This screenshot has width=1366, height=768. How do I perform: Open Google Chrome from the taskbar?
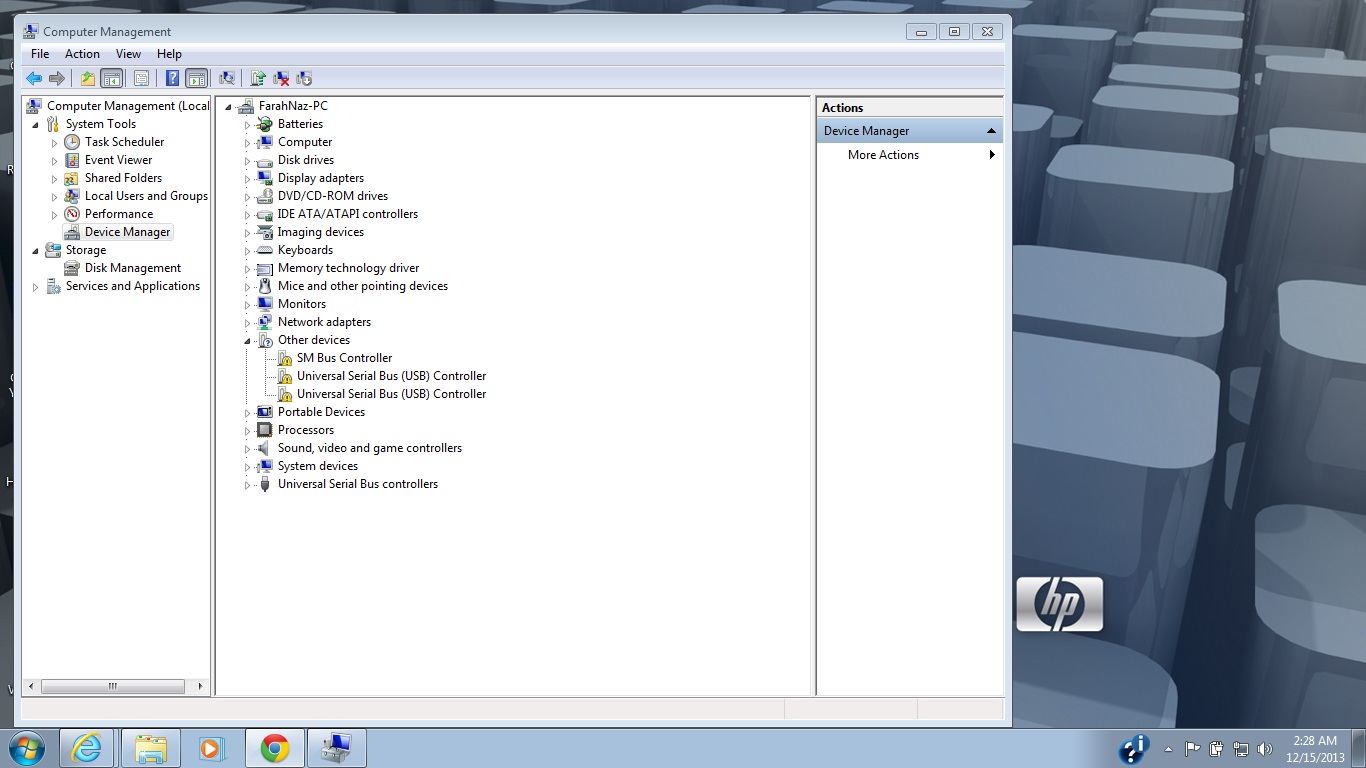click(274, 748)
